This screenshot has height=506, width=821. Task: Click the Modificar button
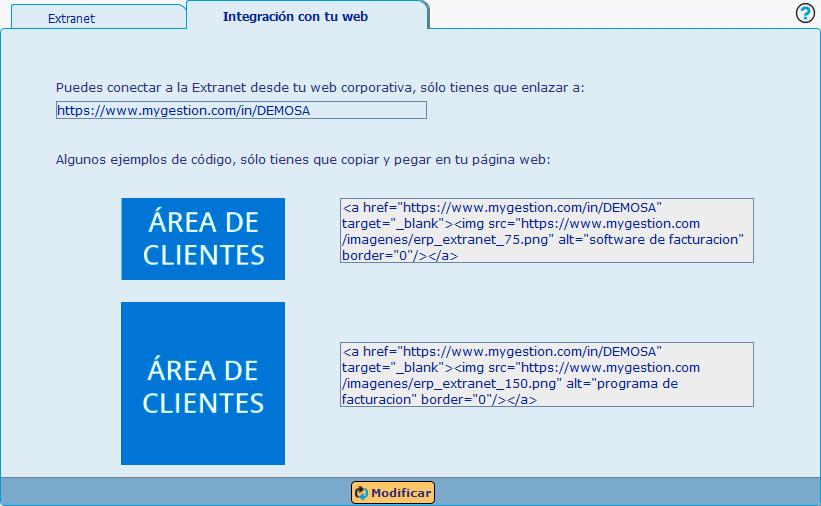pos(393,492)
